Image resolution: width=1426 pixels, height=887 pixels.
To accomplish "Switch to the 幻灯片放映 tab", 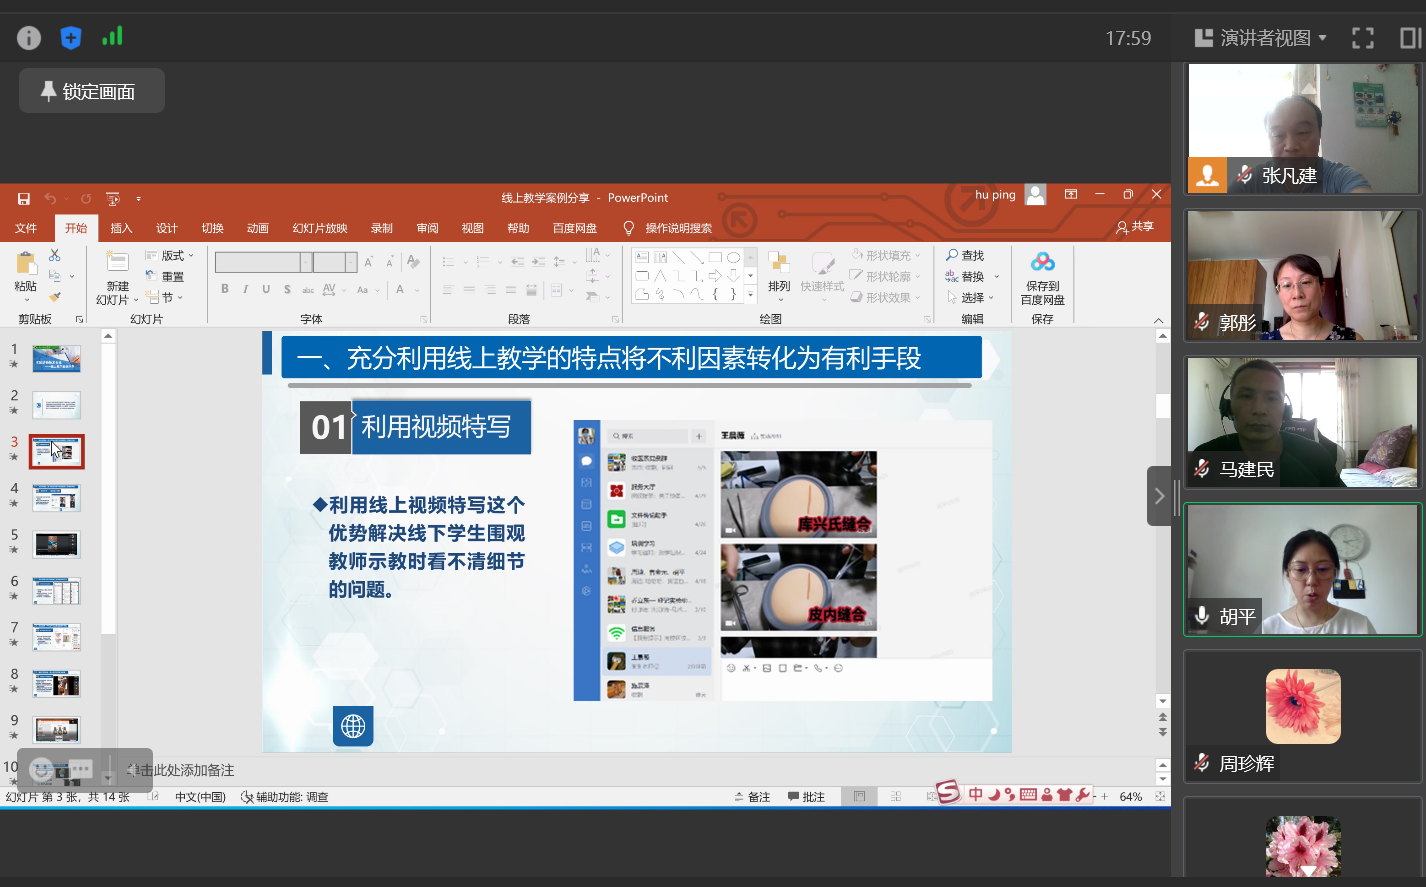I will (x=320, y=228).
